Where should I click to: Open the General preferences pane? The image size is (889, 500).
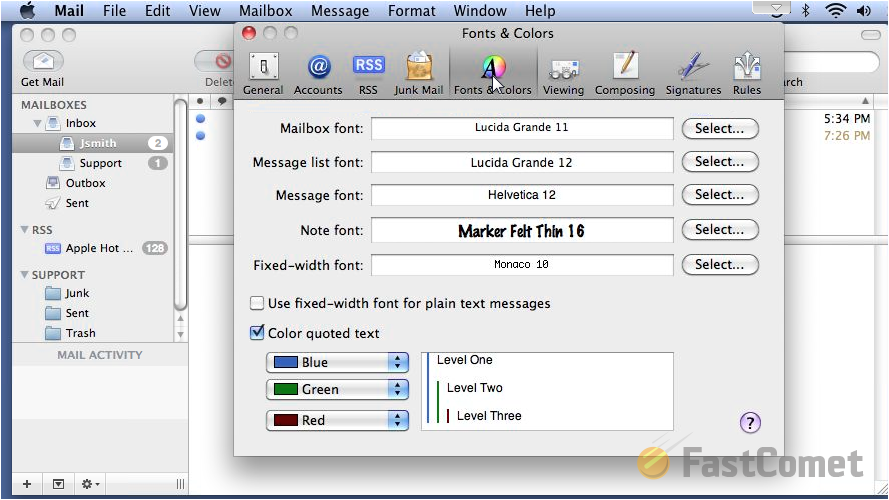tap(263, 73)
